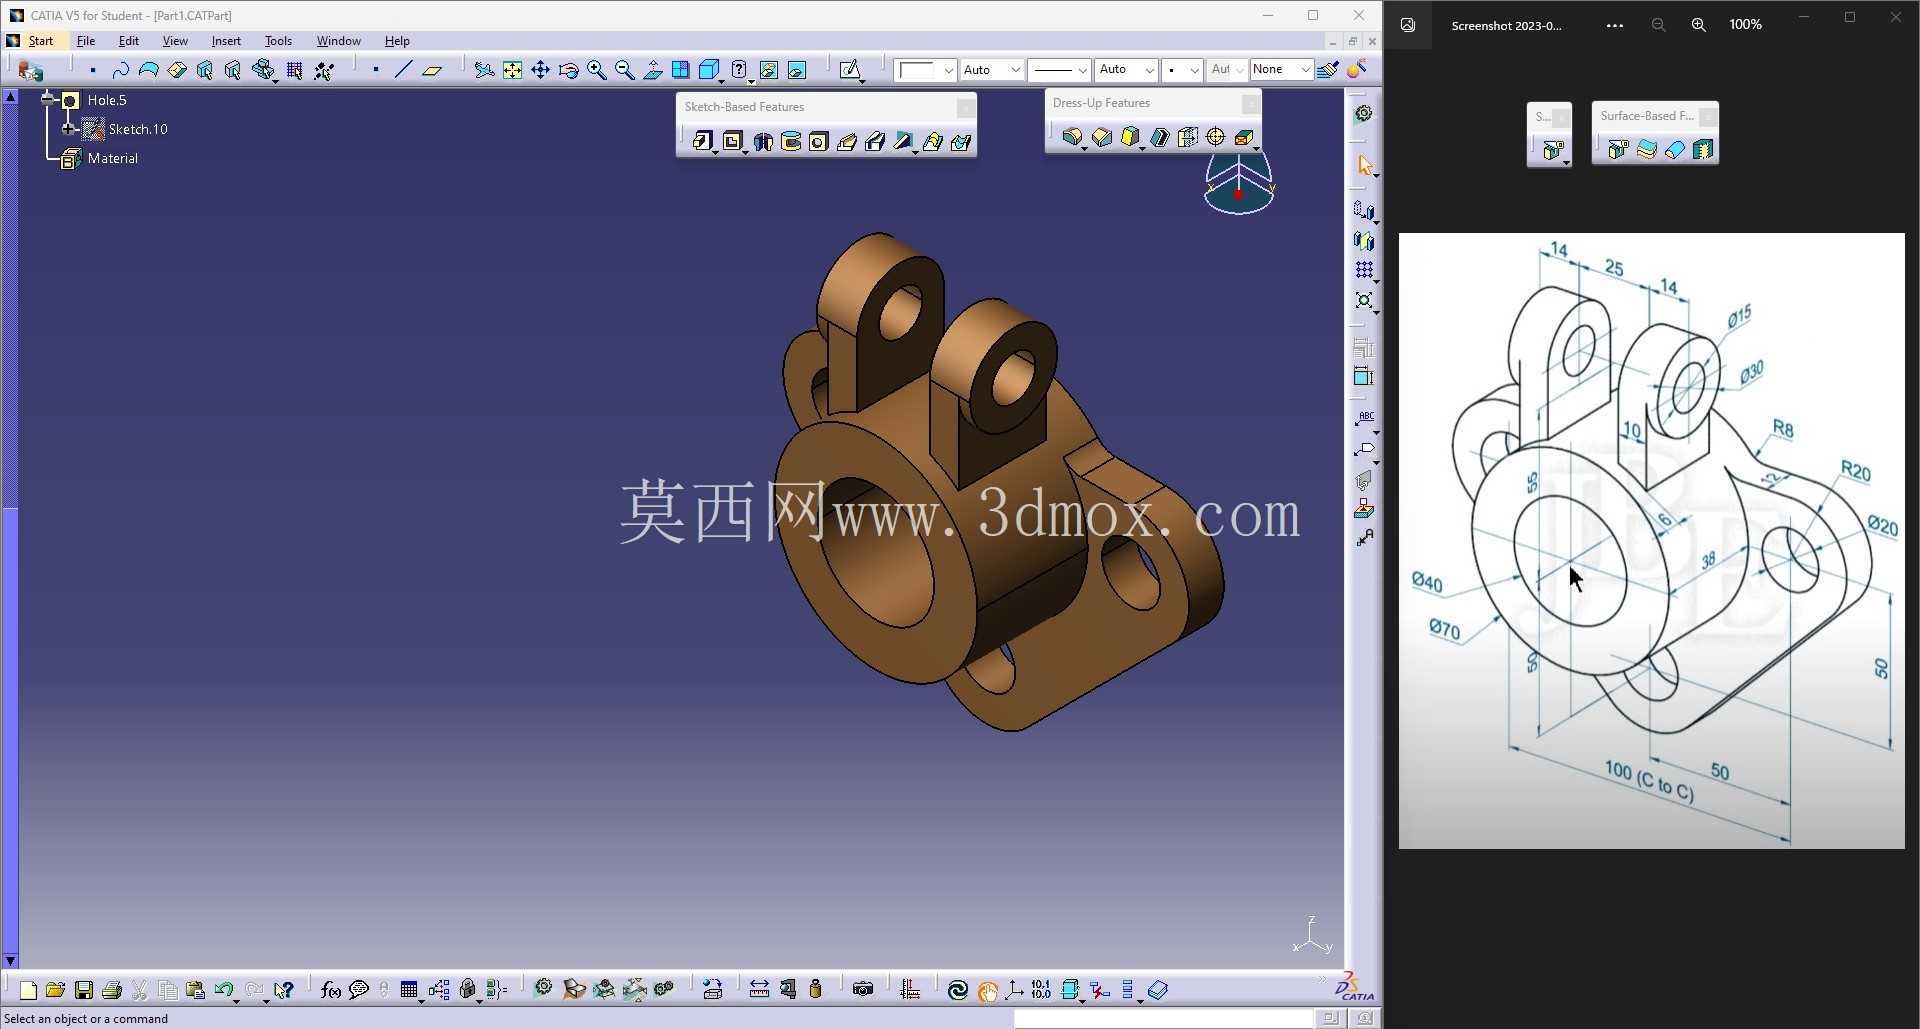
Task: Activate the Pan view tool
Action: point(540,70)
